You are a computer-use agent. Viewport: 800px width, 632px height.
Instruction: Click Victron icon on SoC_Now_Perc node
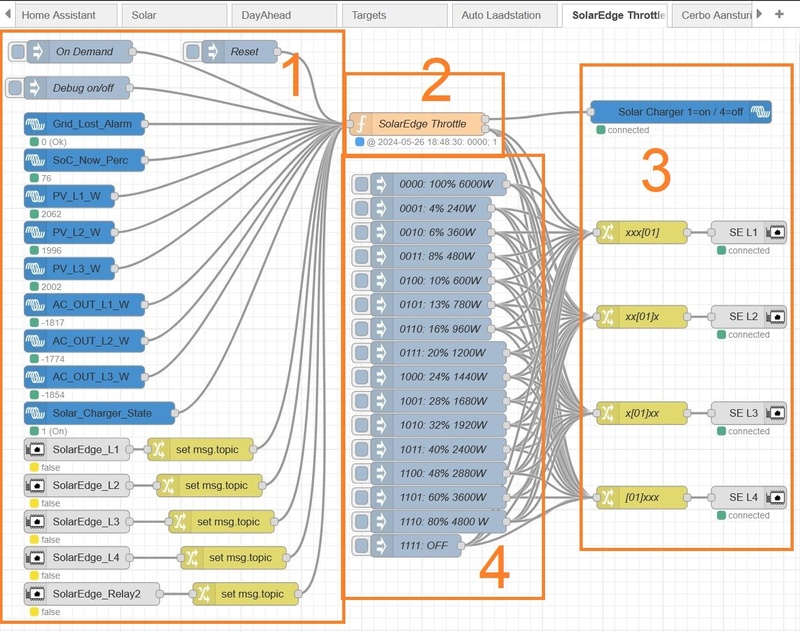click(35, 160)
